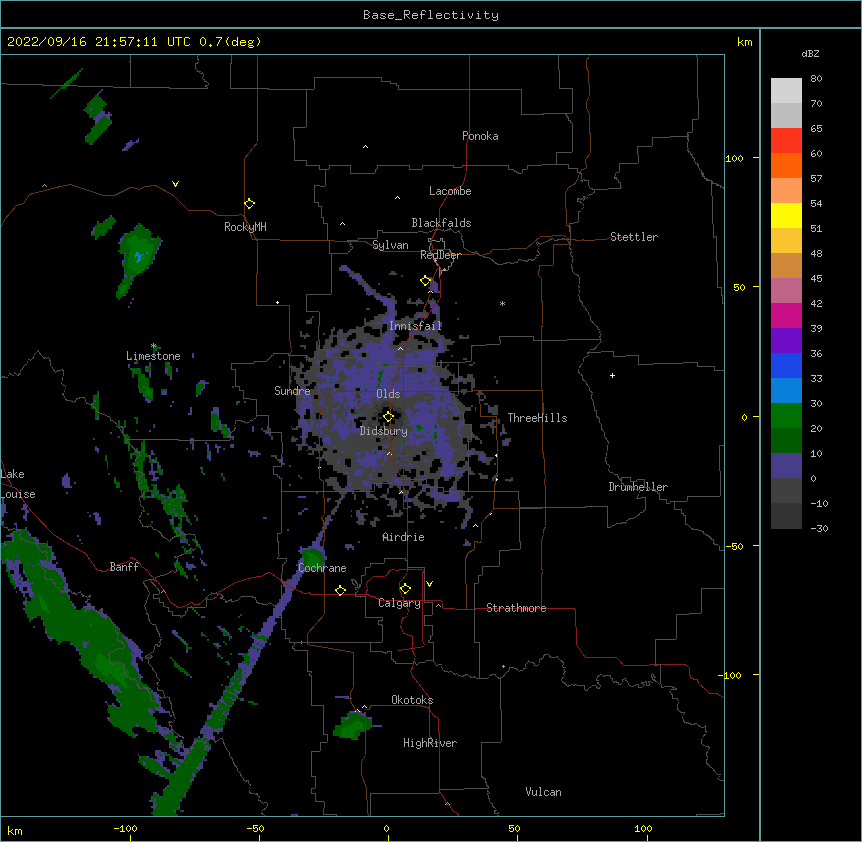Select the magenta 42-39 dBZ legend swatch
862x842 pixels.
coord(786,315)
